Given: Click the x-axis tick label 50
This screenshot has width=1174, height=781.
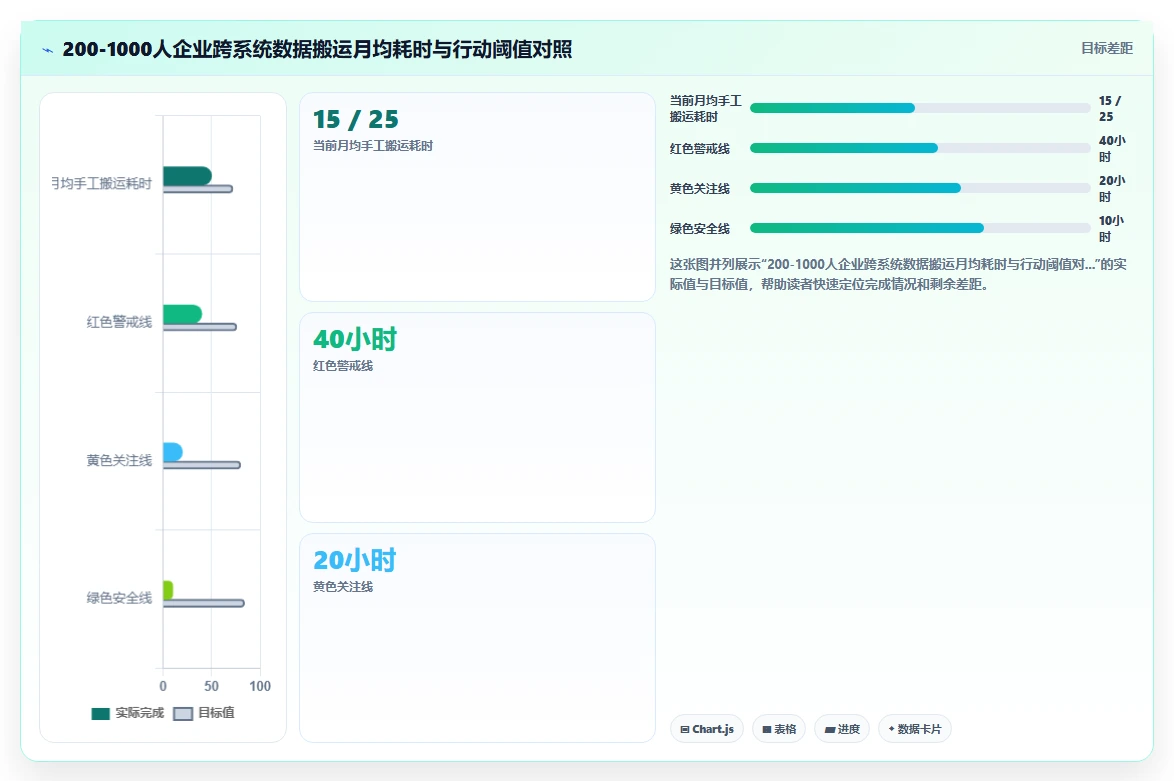Looking at the screenshot, I should tap(212, 686).
